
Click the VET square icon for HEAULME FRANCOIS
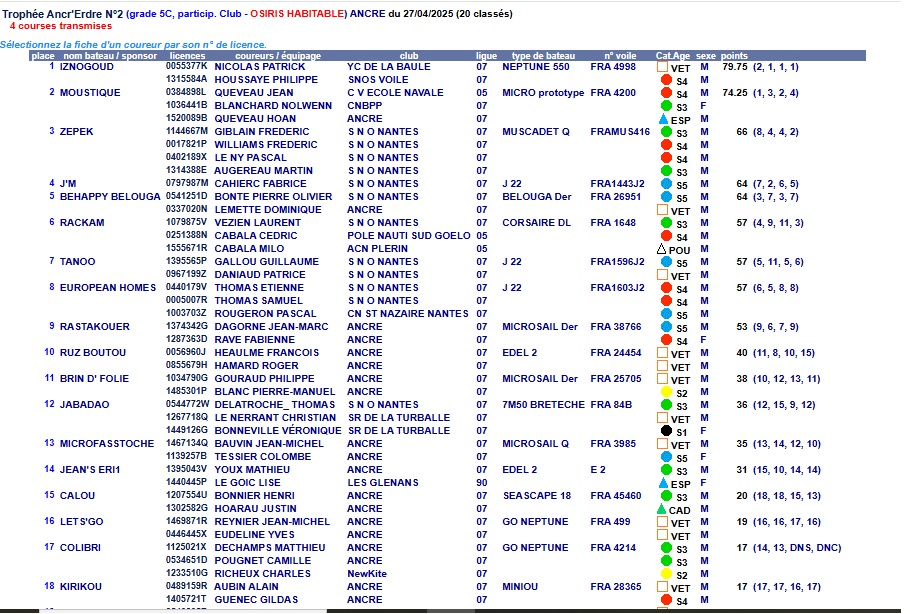coord(662,353)
